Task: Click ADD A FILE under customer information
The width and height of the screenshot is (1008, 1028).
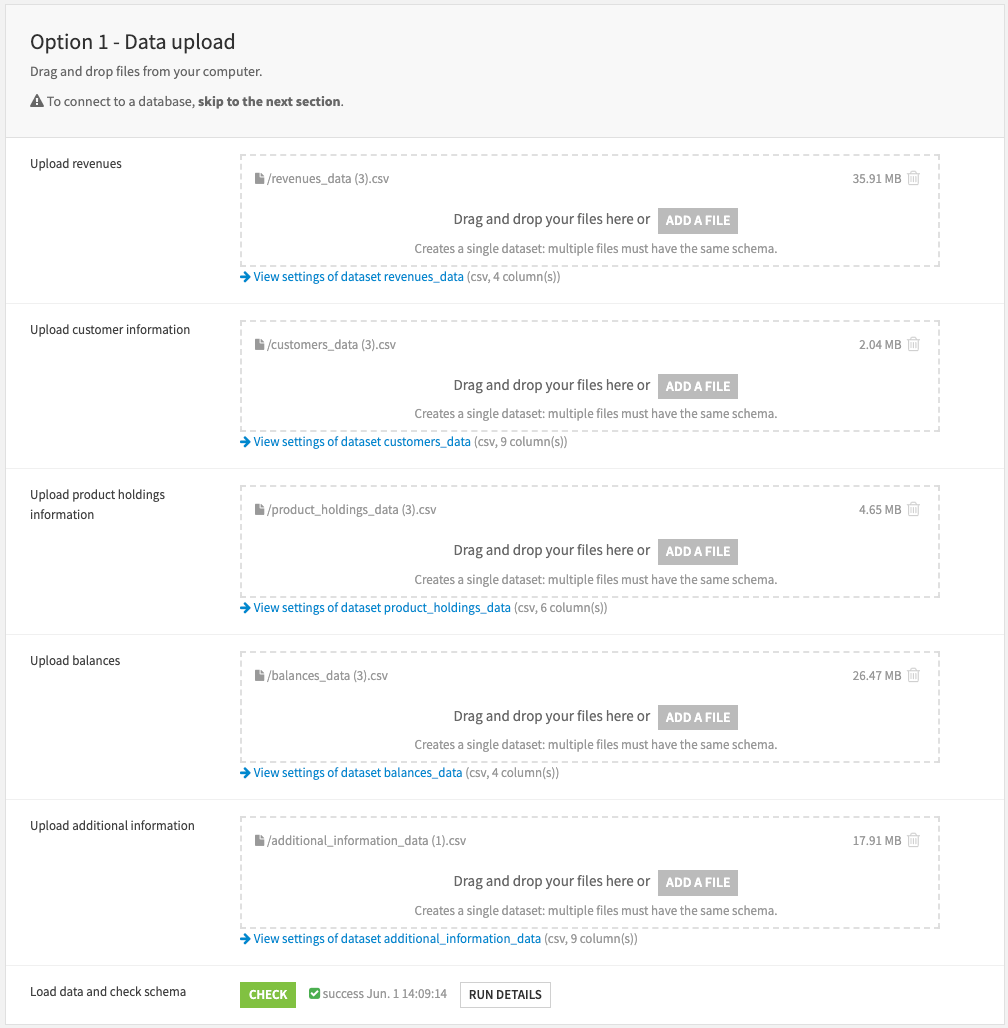Action: pyautogui.click(x=697, y=386)
